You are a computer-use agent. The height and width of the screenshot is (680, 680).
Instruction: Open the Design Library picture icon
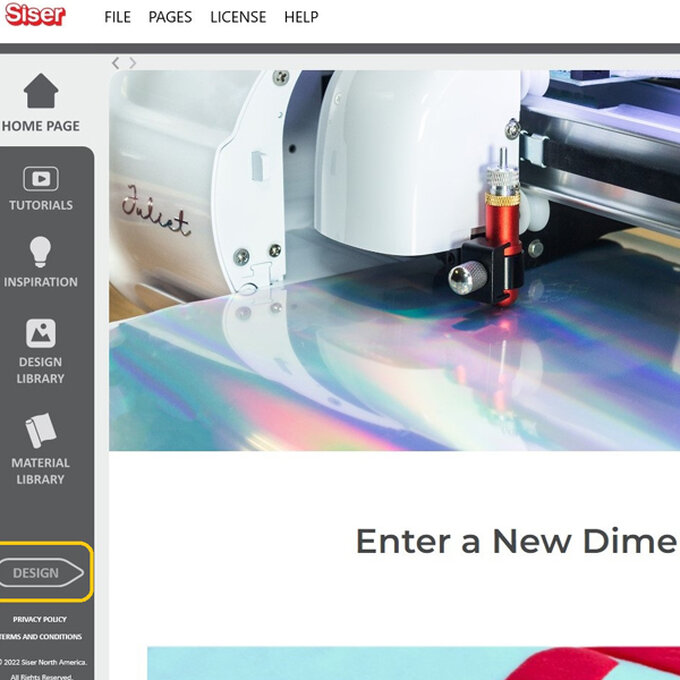click(x=41, y=333)
